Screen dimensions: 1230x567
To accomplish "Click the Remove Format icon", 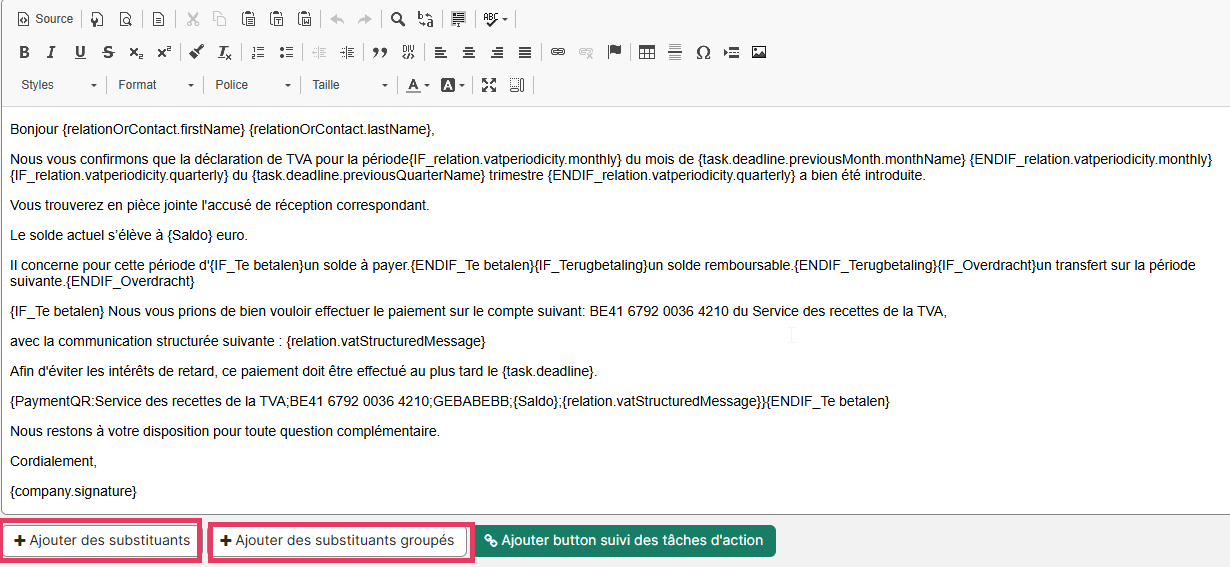I will pos(225,52).
